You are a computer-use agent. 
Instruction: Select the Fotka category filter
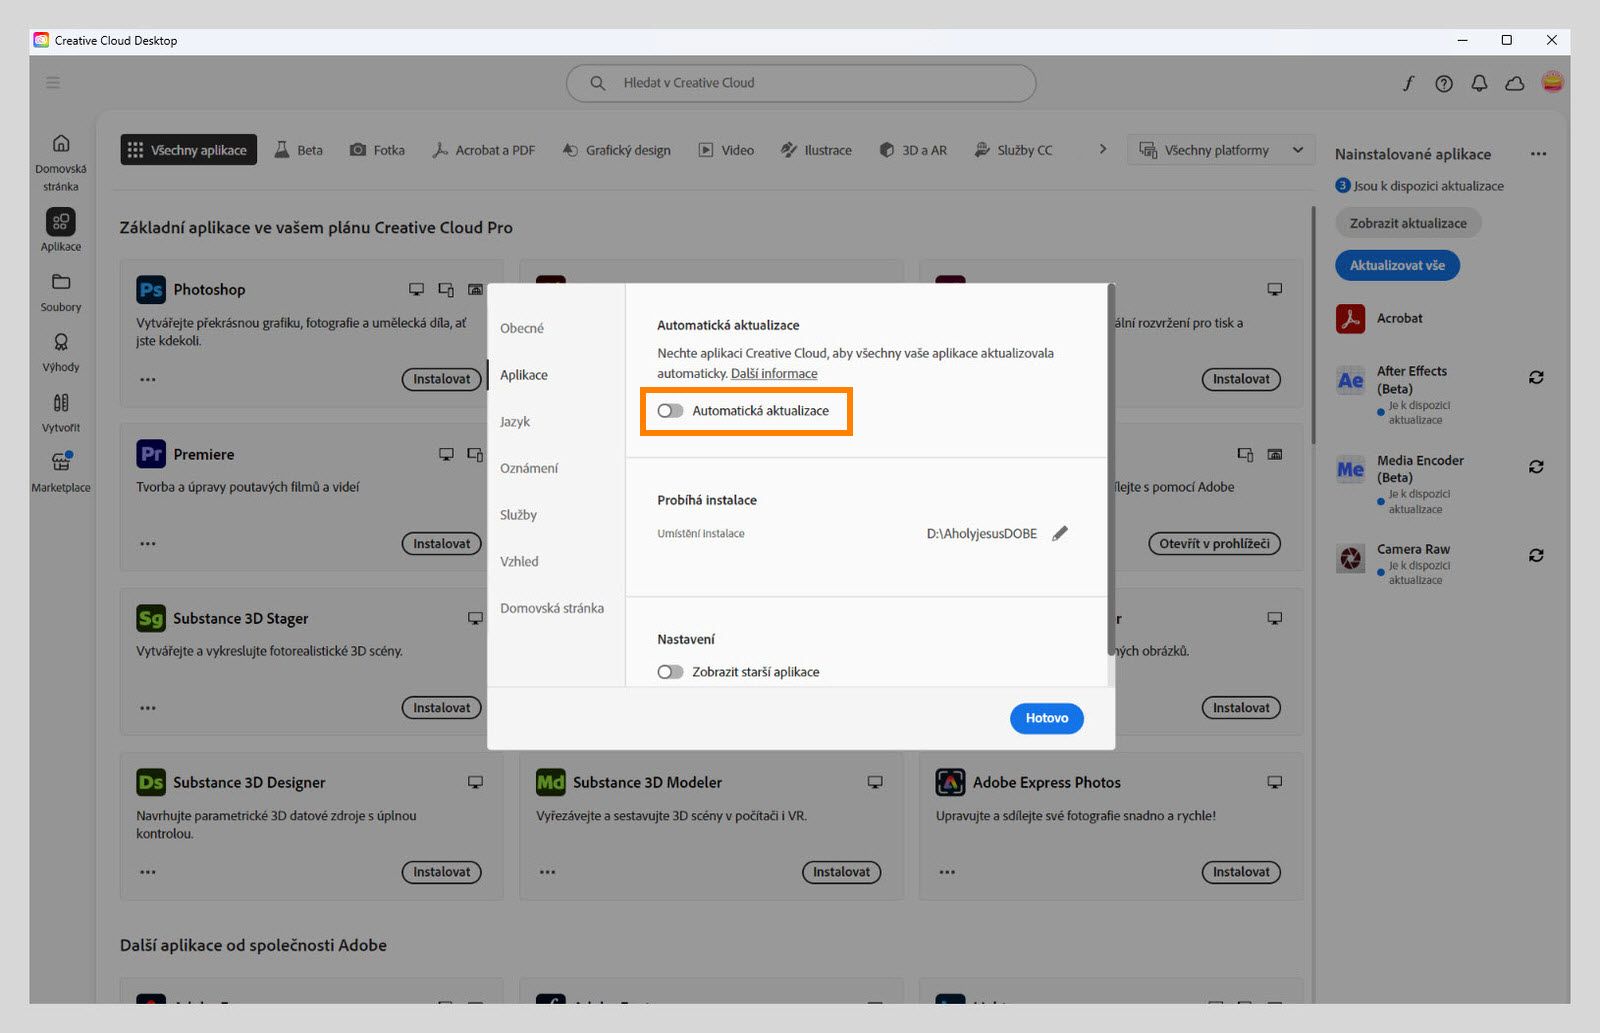click(x=377, y=150)
